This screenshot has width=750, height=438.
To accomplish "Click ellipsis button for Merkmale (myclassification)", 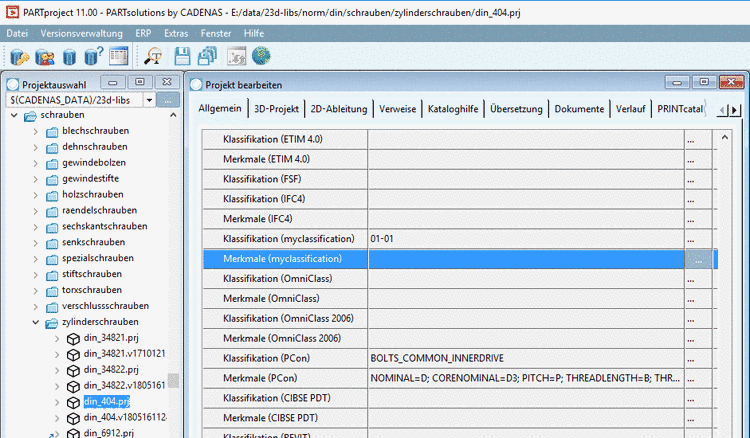I will (699, 260).
